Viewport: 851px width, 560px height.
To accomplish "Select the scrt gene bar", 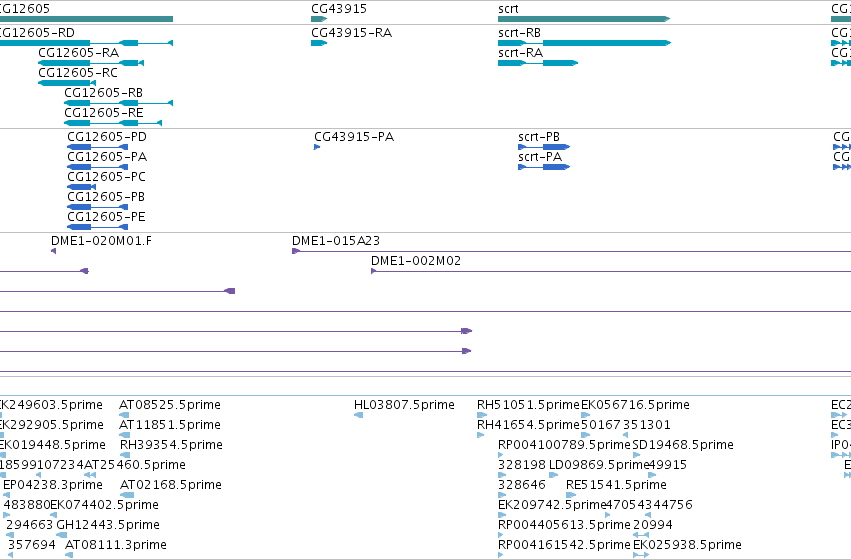I will tap(584, 19).
